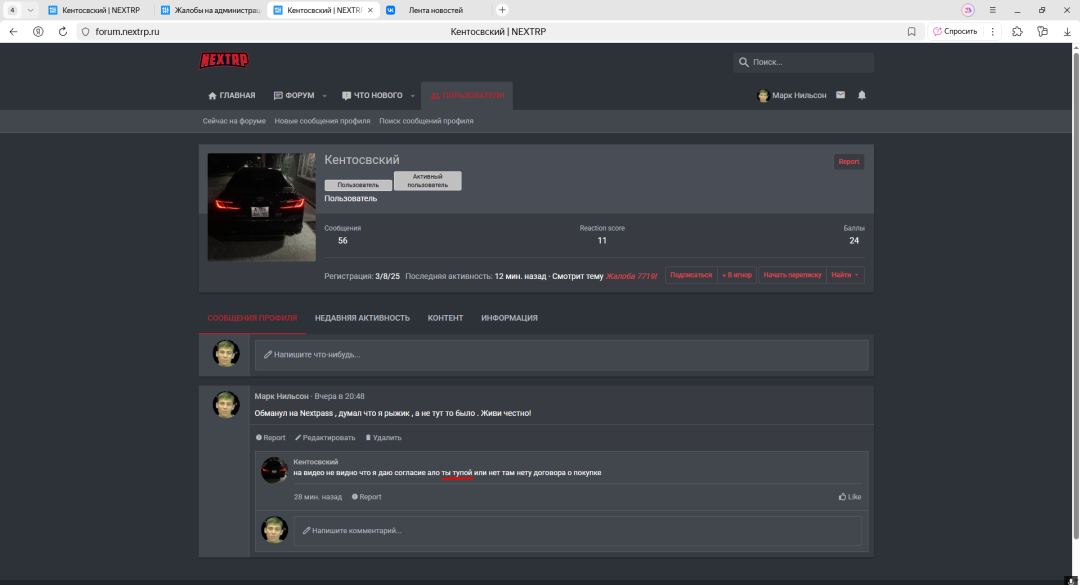Image resolution: width=1080 pixels, height=585 pixels.
Task: Bookmark this page via the address bar icon
Action: [x=911, y=31]
